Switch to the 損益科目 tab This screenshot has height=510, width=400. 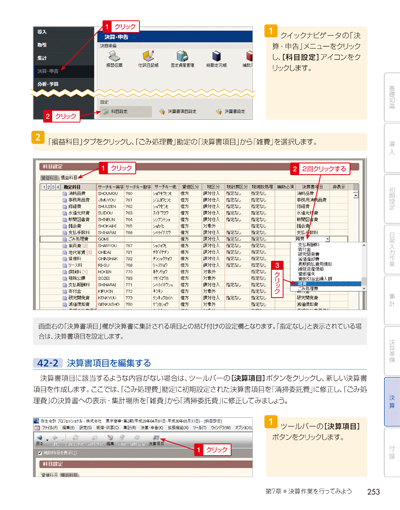coord(69,178)
